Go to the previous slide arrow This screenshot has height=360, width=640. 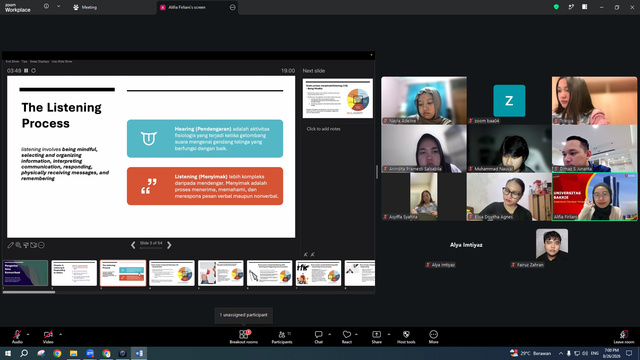pos(133,245)
